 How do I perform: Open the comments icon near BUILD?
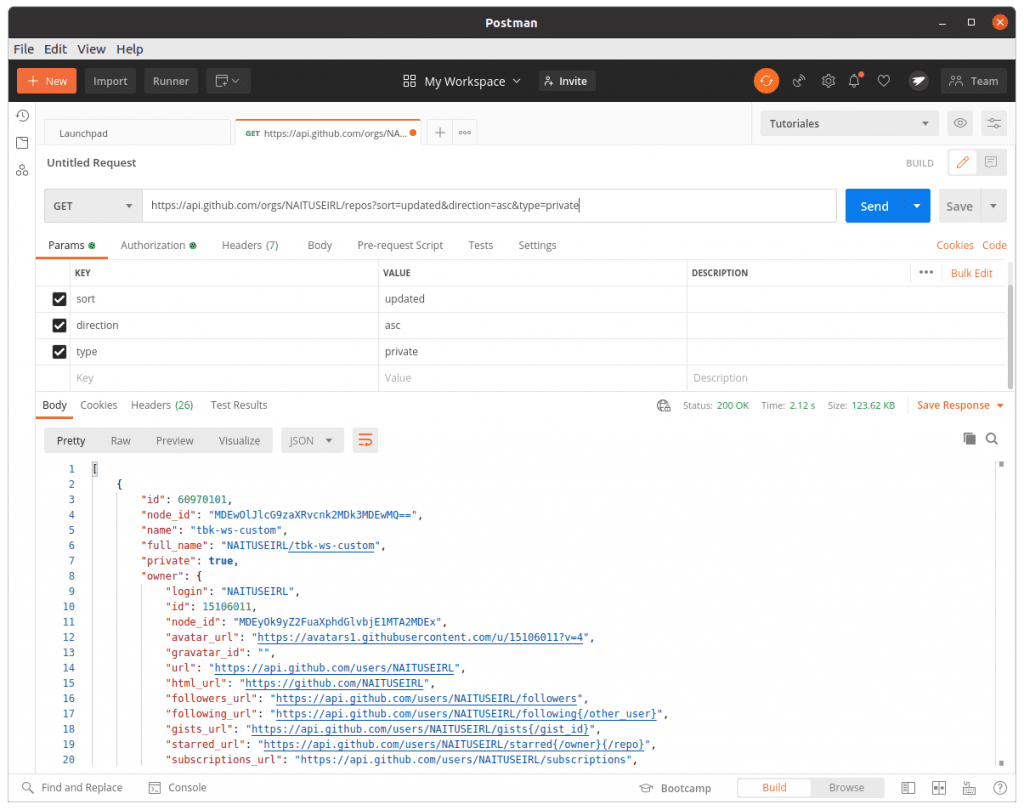pyautogui.click(x=991, y=163)
